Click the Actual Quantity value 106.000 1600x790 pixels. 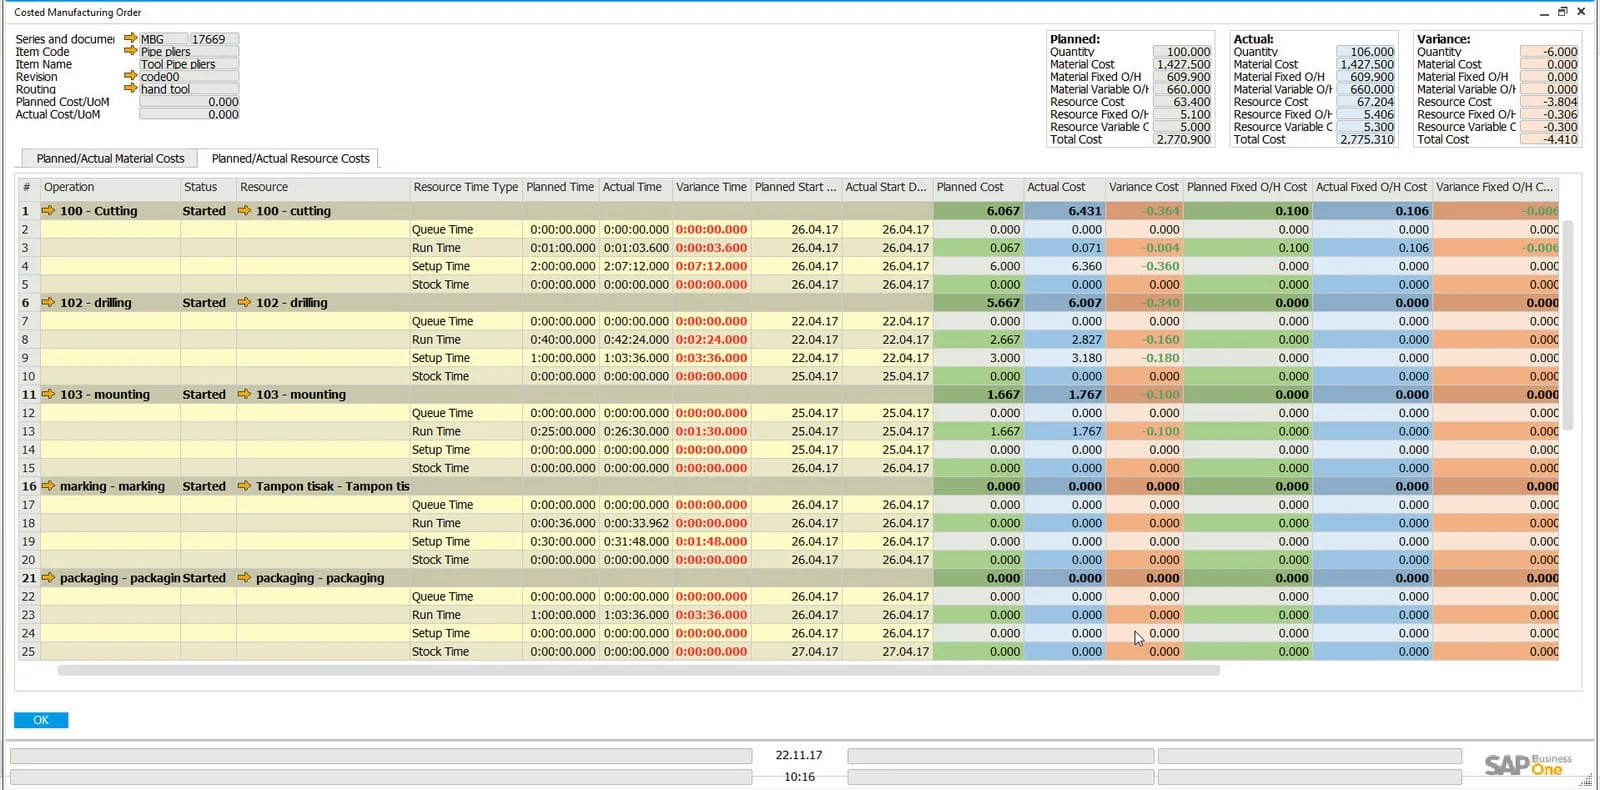tap(1366, 52)
